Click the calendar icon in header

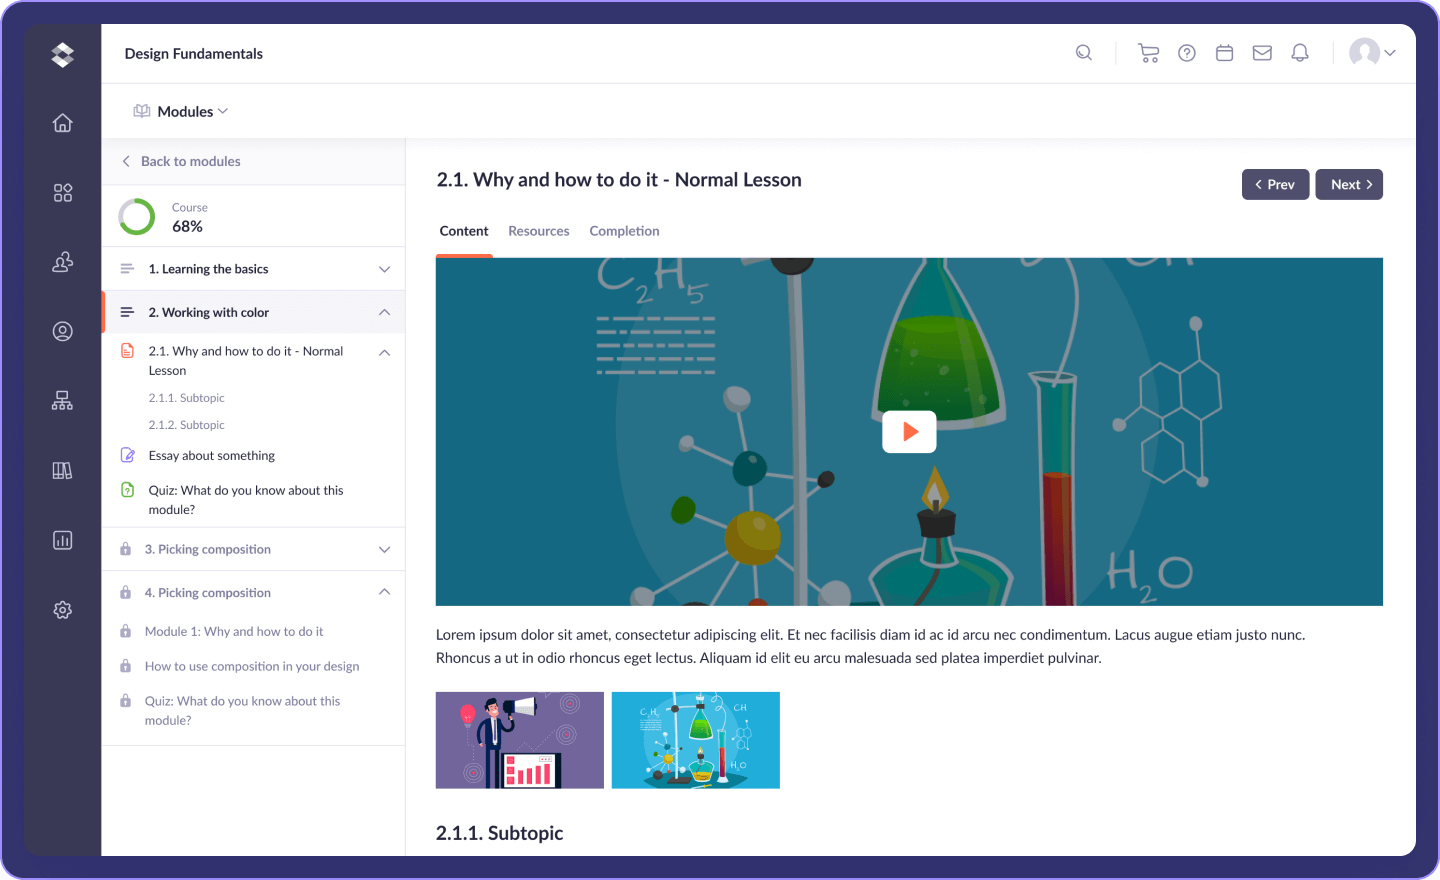[1224, 53]
